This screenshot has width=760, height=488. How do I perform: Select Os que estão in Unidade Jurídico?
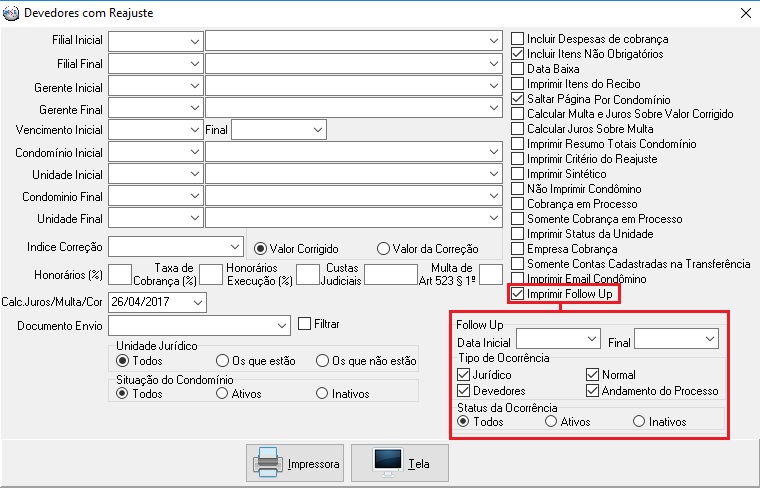point(223,361)
